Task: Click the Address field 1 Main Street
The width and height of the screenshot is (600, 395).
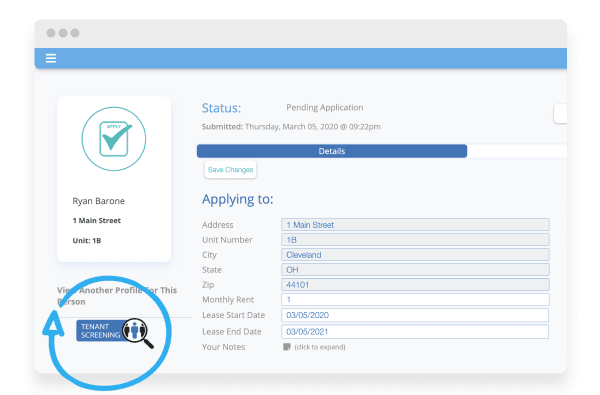Action: click(415, 225)
